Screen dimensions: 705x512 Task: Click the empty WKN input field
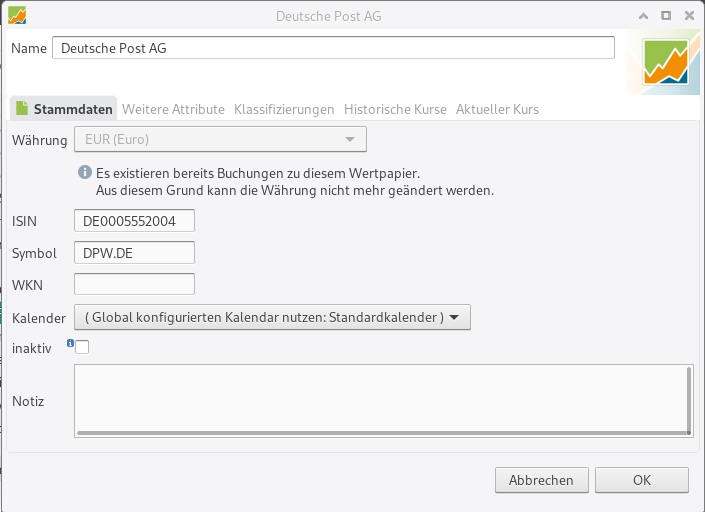[x=134, y=284]
